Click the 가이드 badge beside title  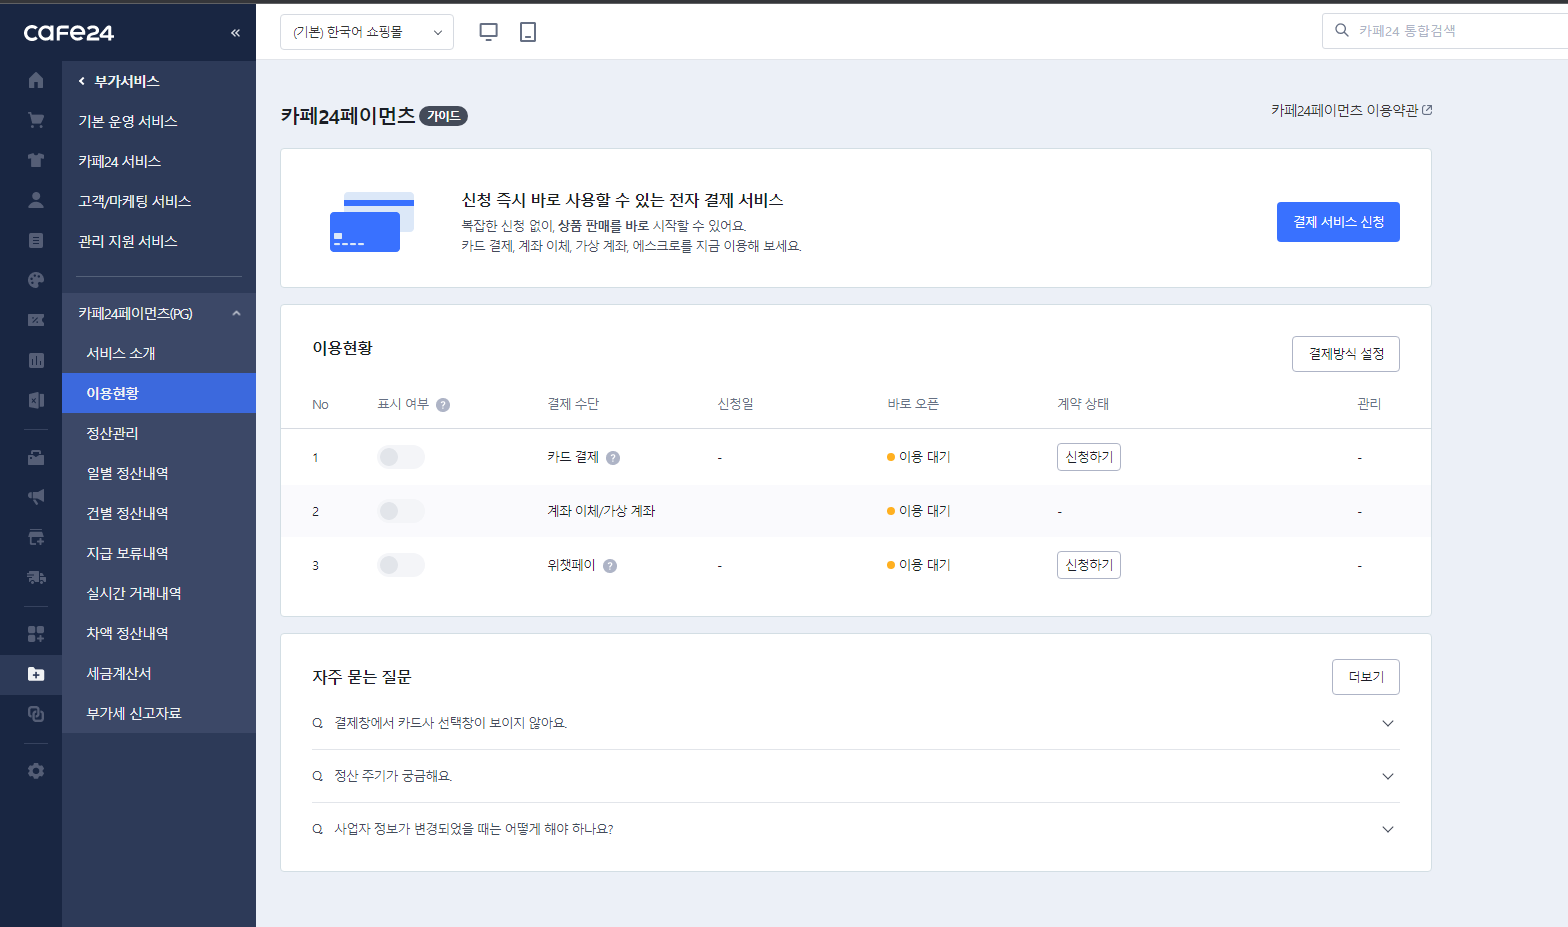443,116
